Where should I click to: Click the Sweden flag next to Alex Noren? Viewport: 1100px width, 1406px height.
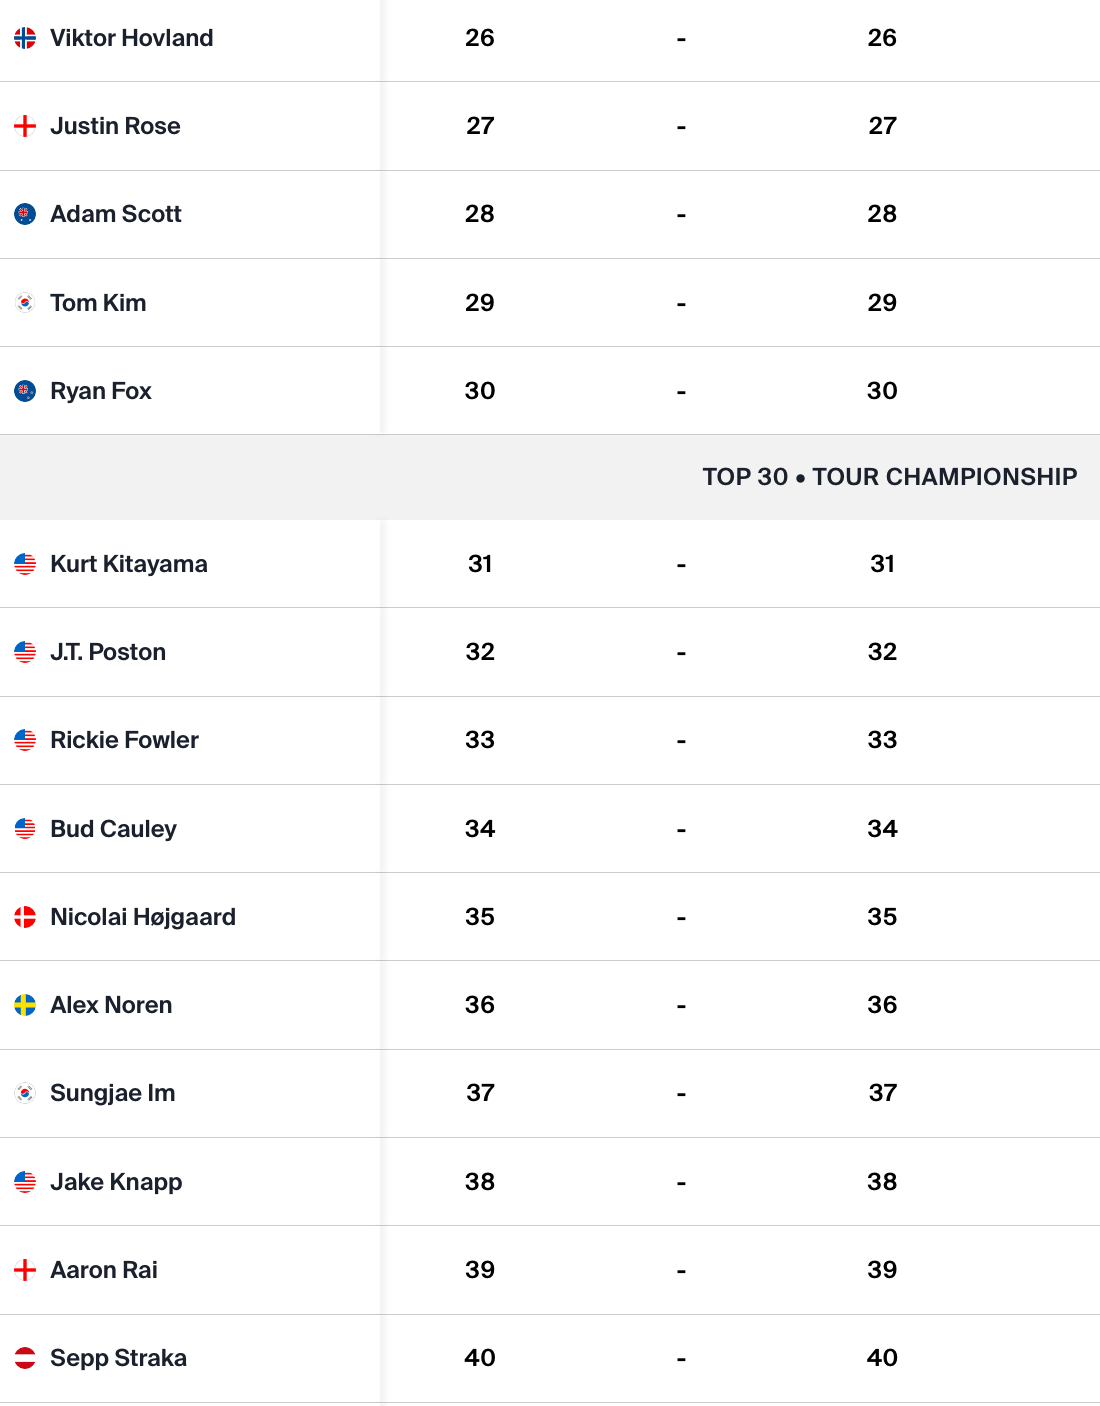(x=25, y=1005)
